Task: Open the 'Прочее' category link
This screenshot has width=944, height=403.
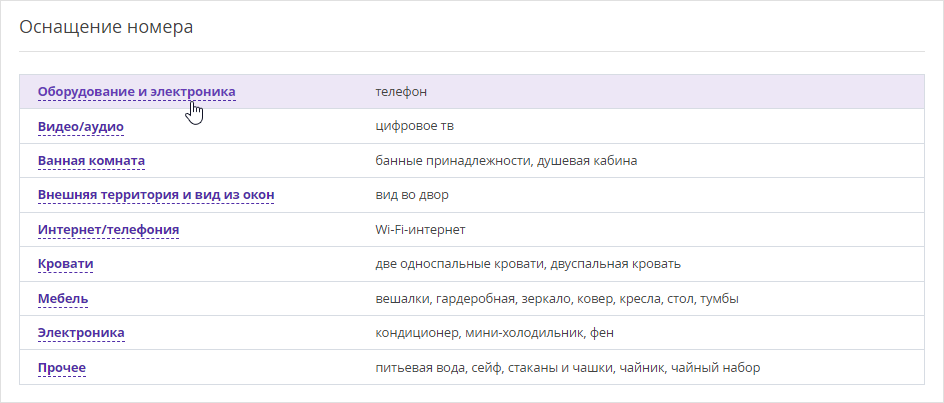Action: click(61, 367)
